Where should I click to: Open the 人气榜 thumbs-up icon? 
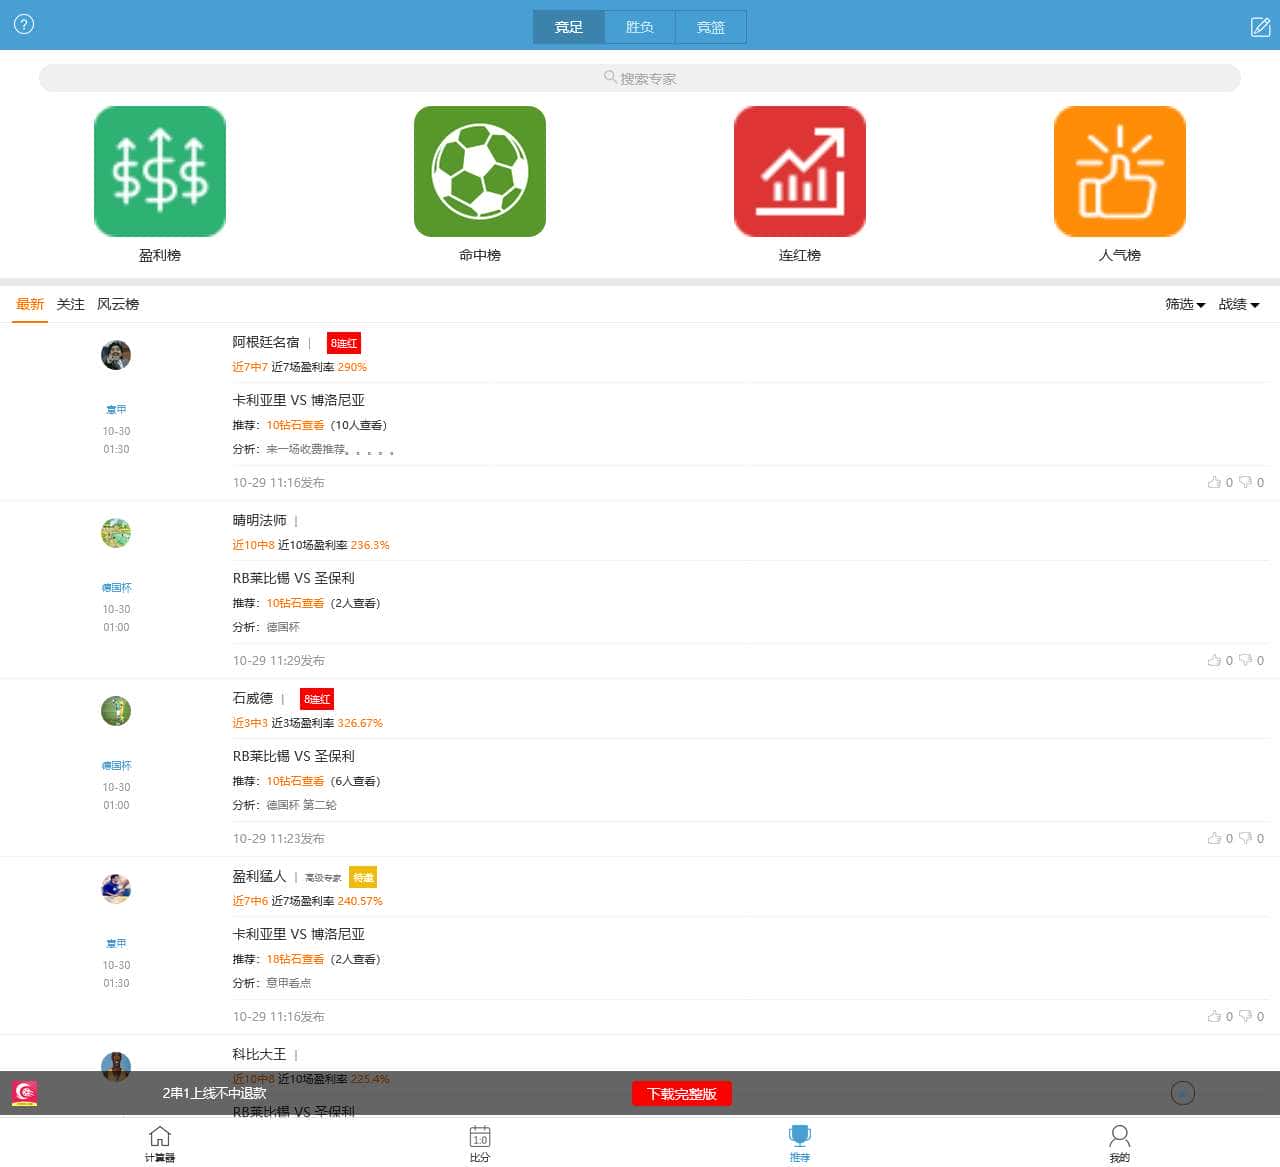coord(1120,171)
